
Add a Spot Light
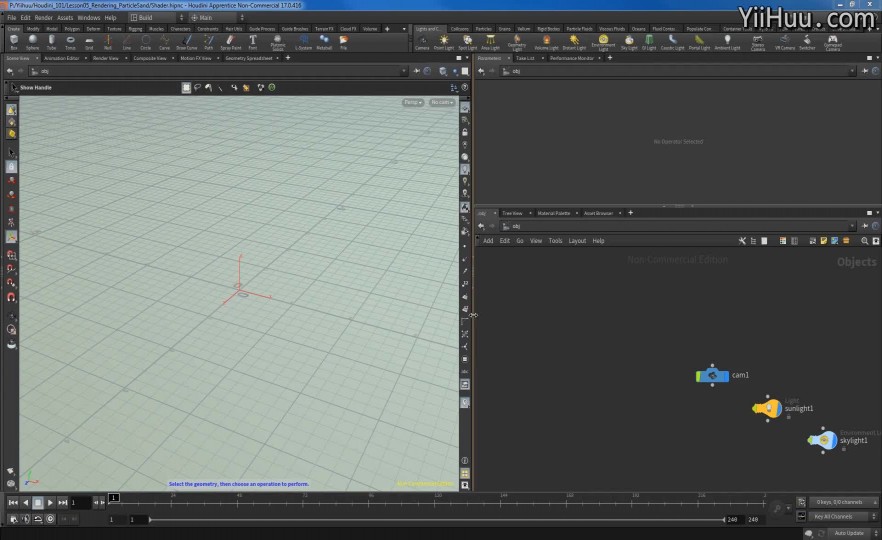467,42
